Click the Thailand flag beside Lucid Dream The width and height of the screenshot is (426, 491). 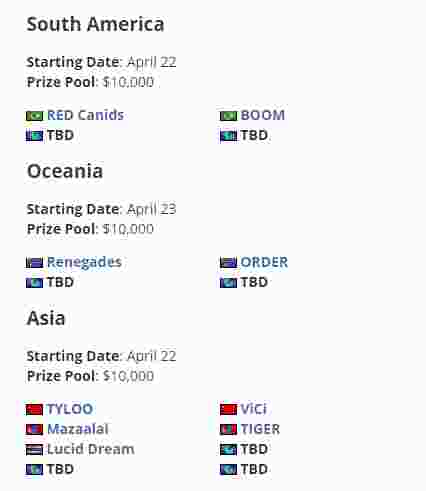pyautogui.click(x=35, y=450)
